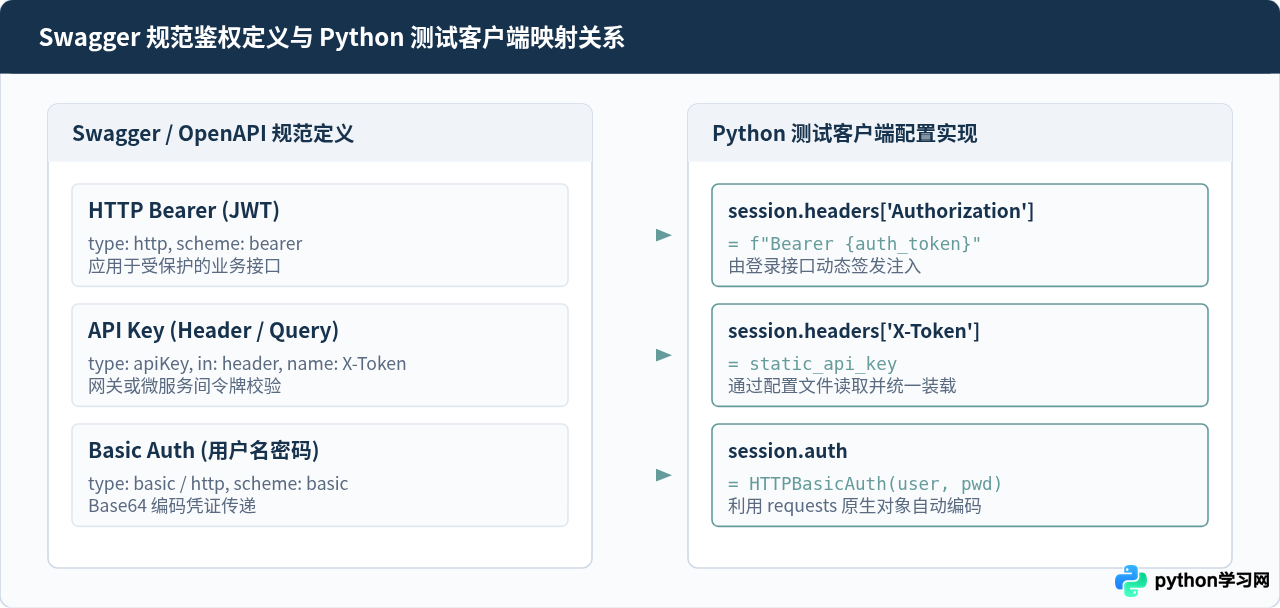This screenshot has width=1280, height=608.
Task: Click the 'HTTP Bearer (JWT)' card title
Action: click(184, 211)
